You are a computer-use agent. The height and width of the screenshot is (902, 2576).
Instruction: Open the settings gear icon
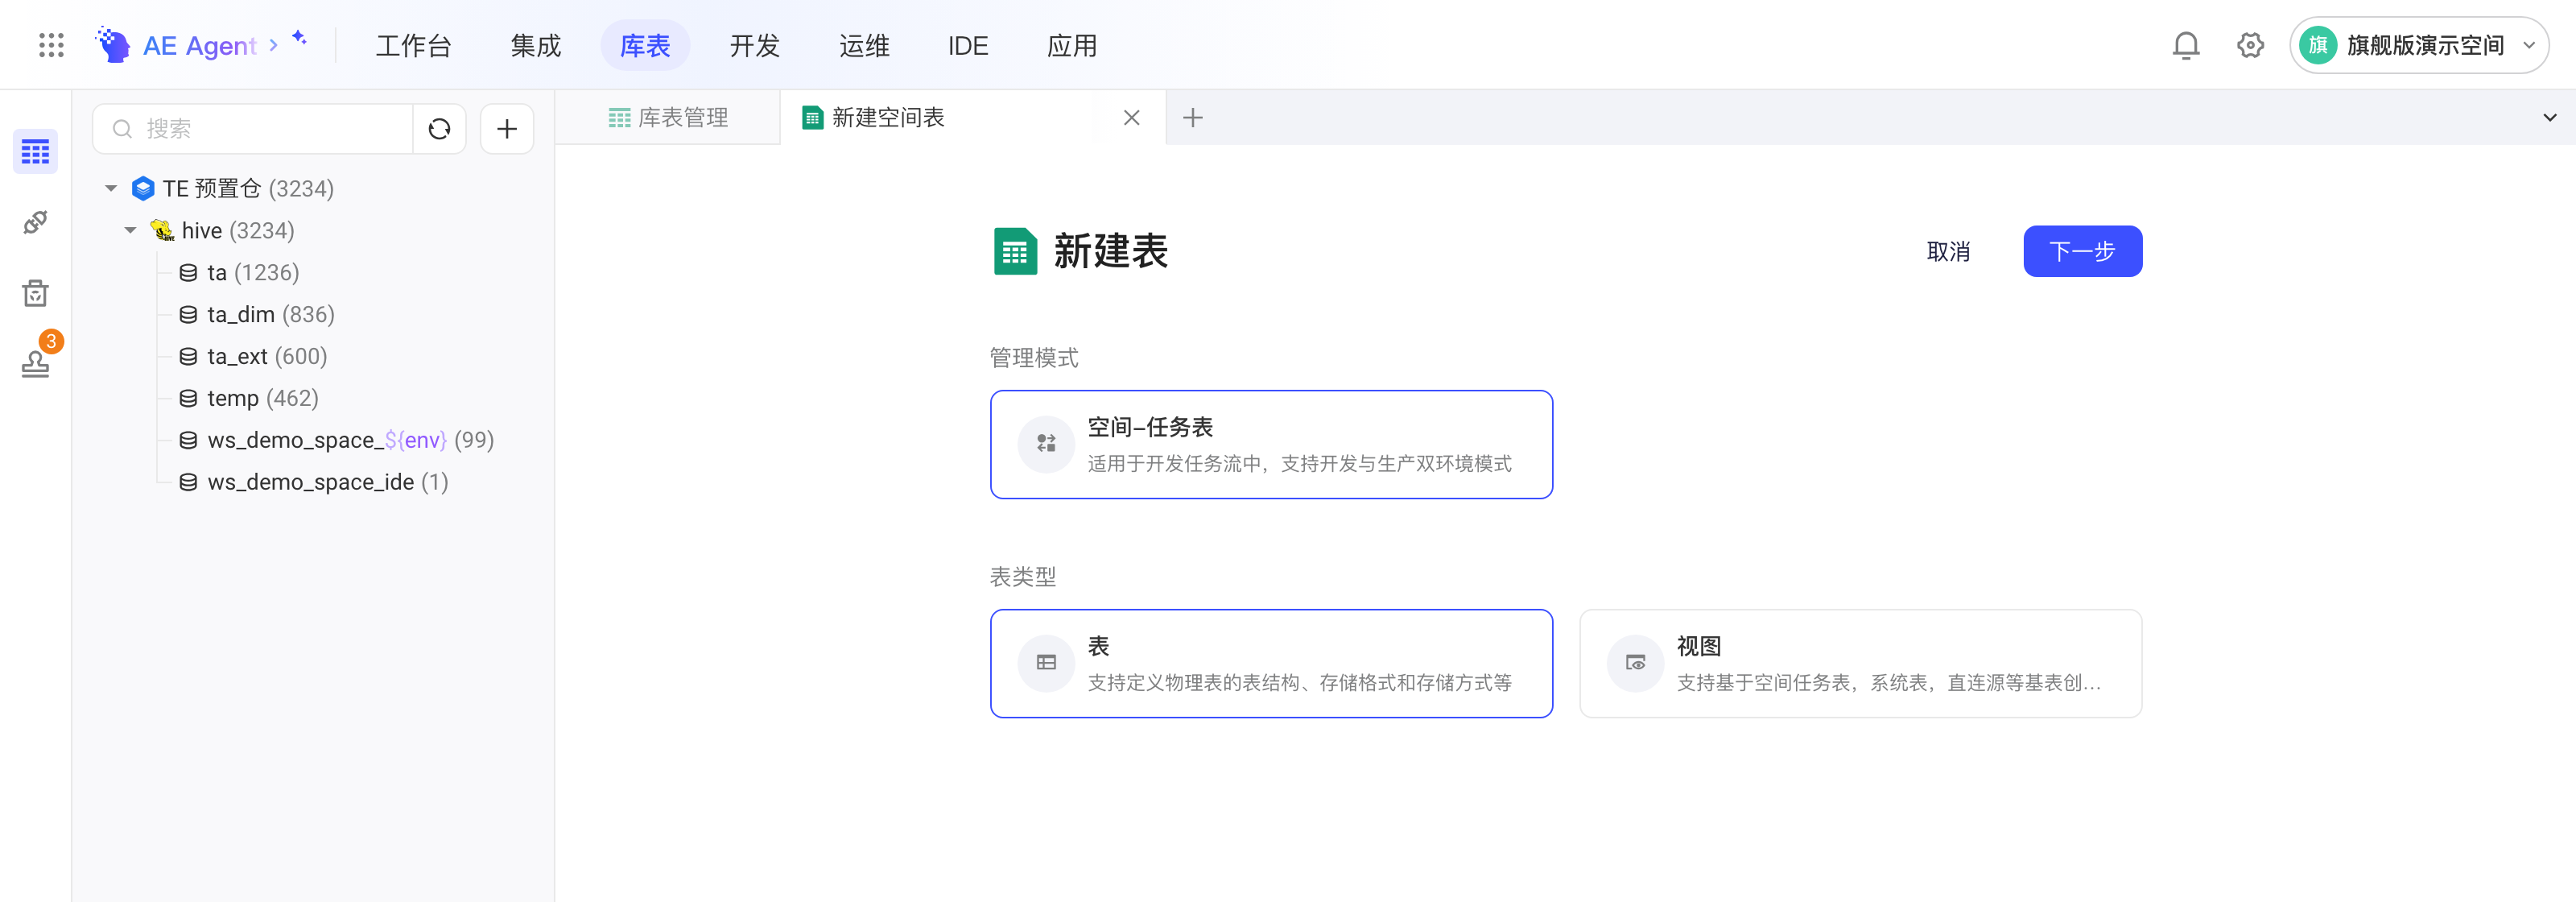tap(2250, 45)
